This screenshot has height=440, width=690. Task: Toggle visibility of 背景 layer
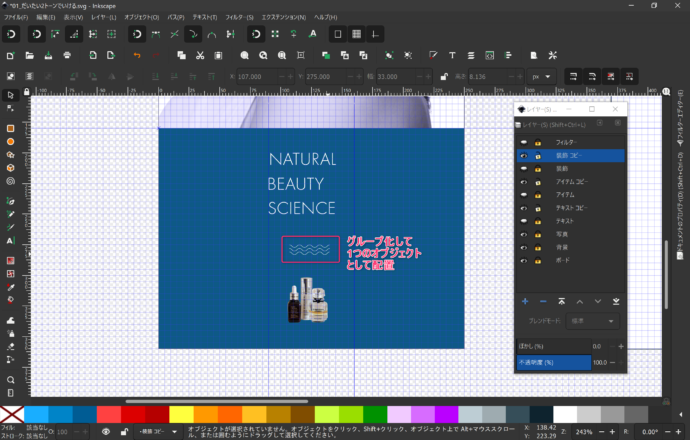point(524,248)
